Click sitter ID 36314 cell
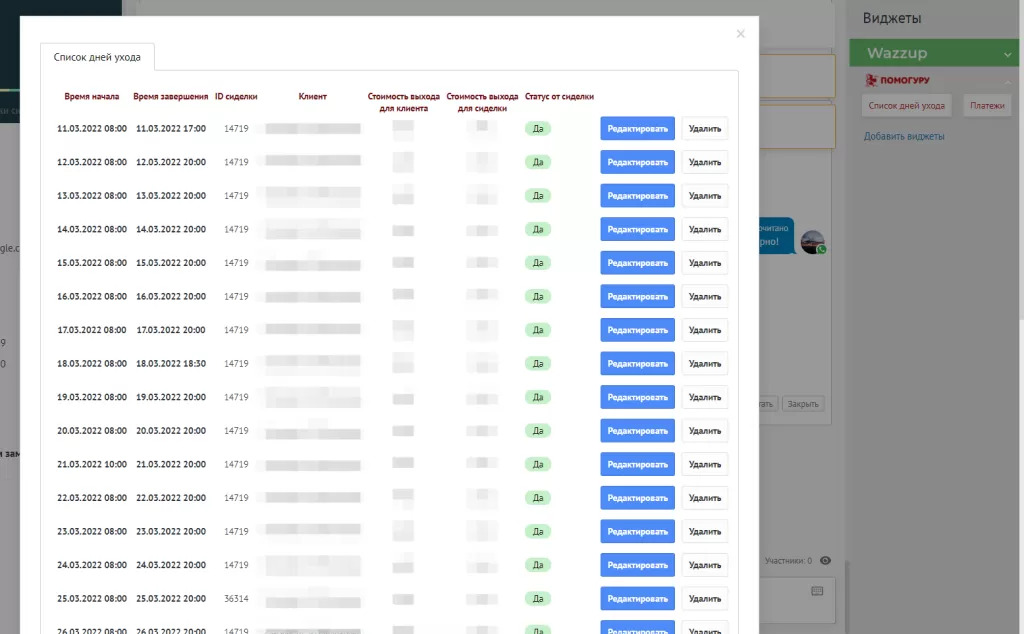The height and width of the screenshot is (634, 1024). [236, 599]
